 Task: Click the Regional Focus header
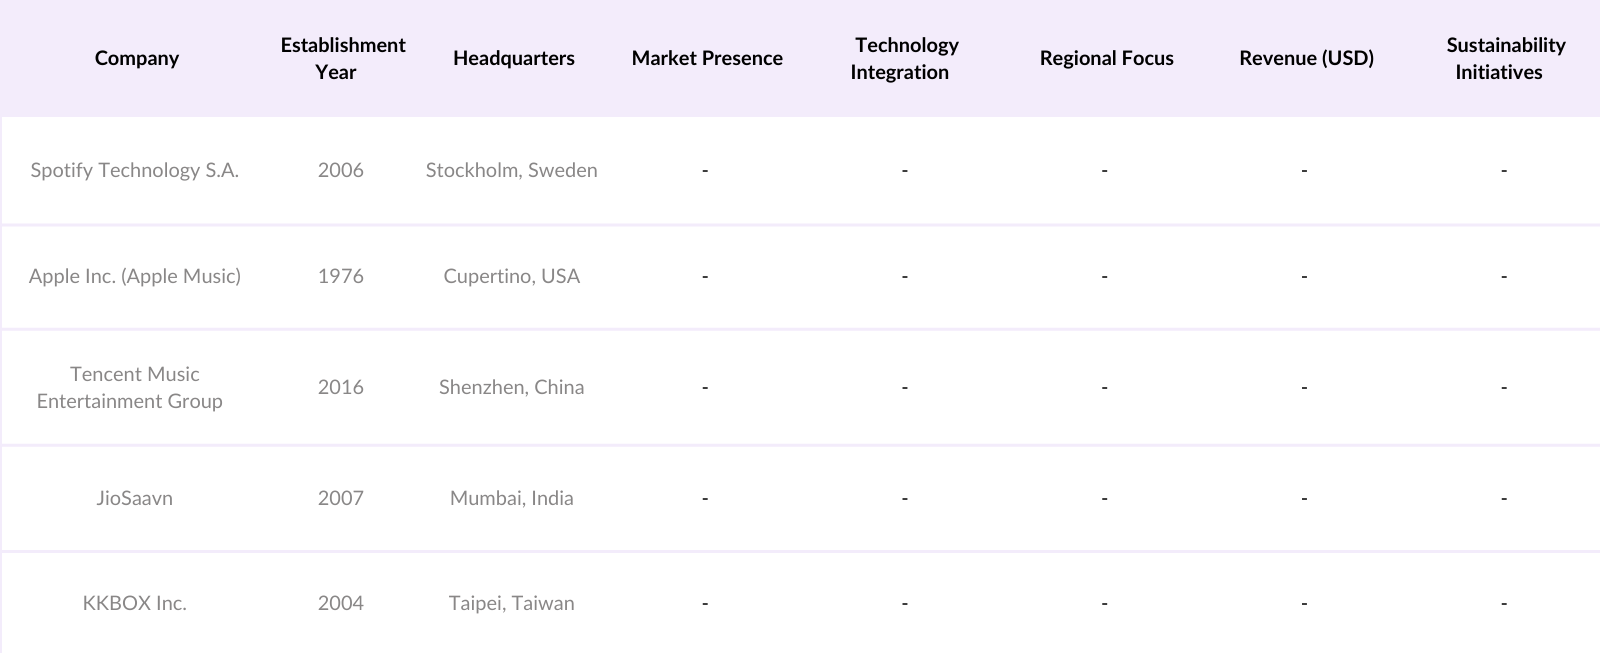1106,58
